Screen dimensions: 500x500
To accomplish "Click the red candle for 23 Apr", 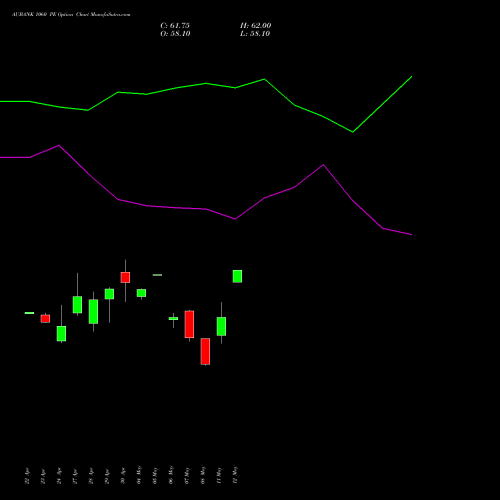I will pyautogui.click(x=45, y=318).
